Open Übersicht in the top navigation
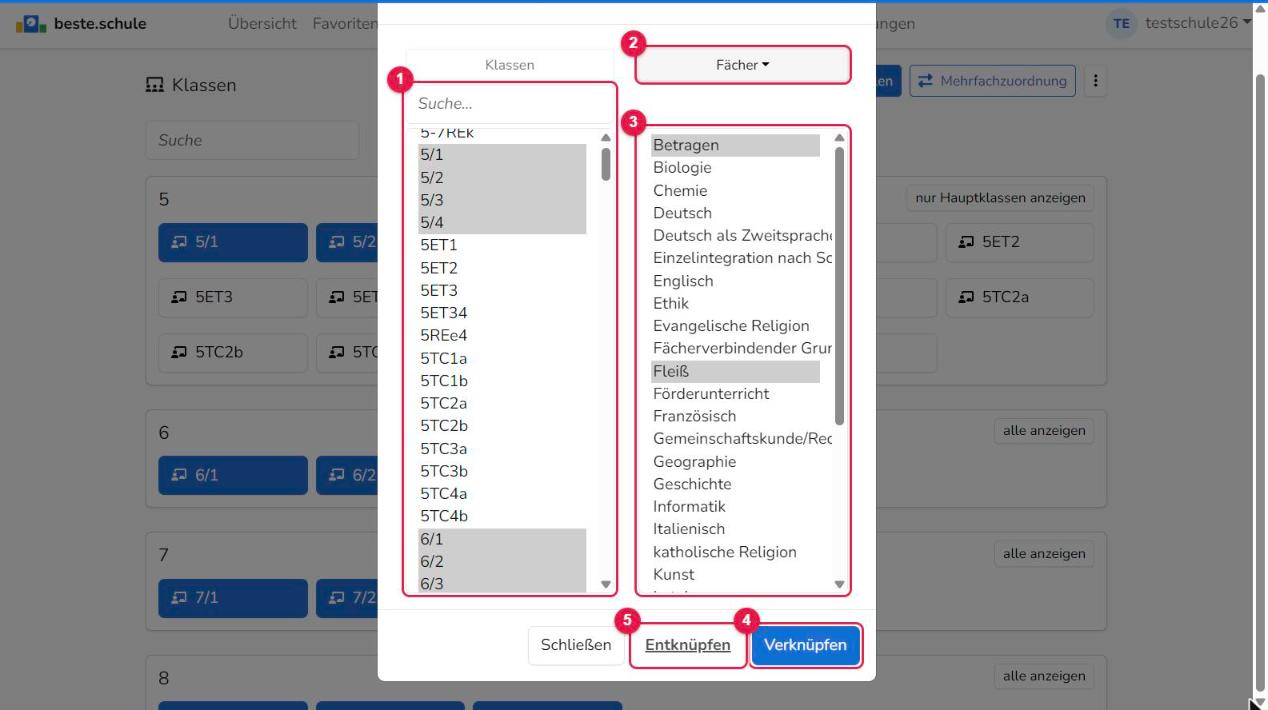This screenshot has height=710, width=1268. coord(262,23)
